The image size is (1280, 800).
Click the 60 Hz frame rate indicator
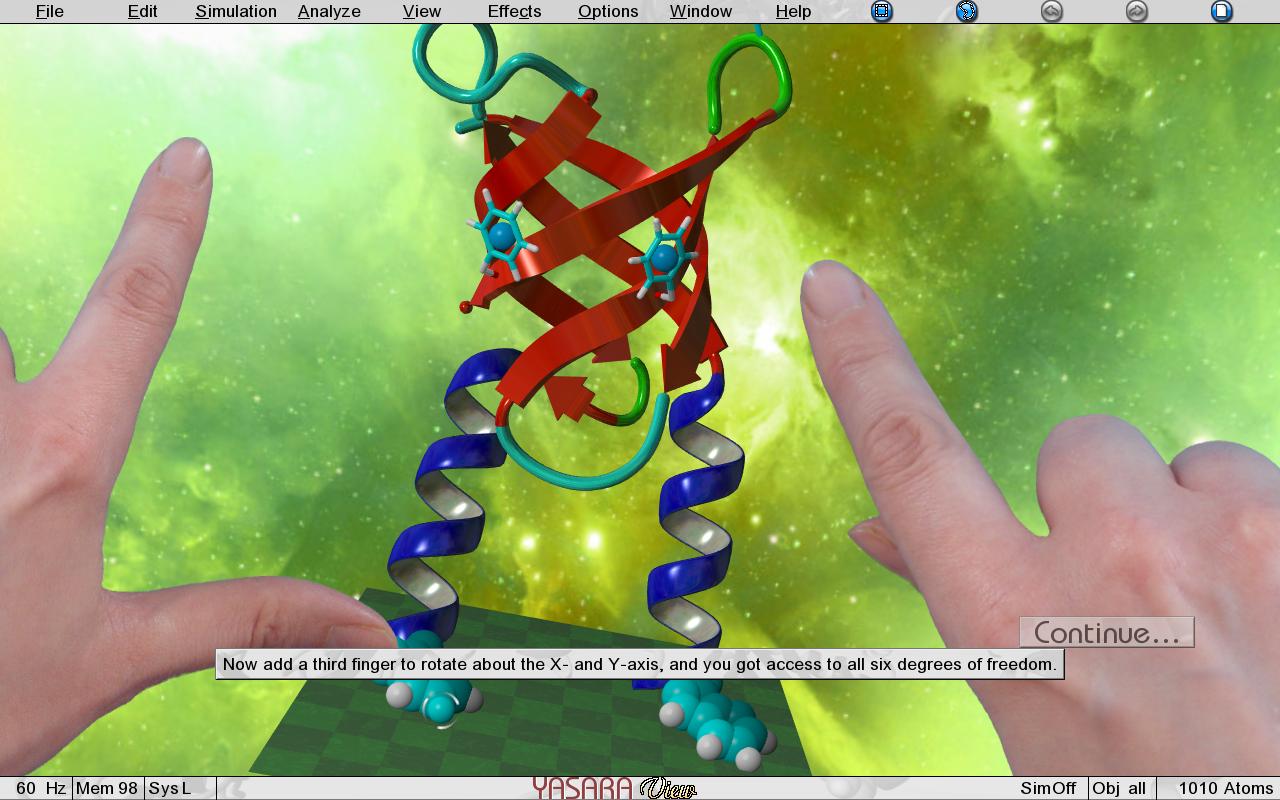[x=40, y=788]
